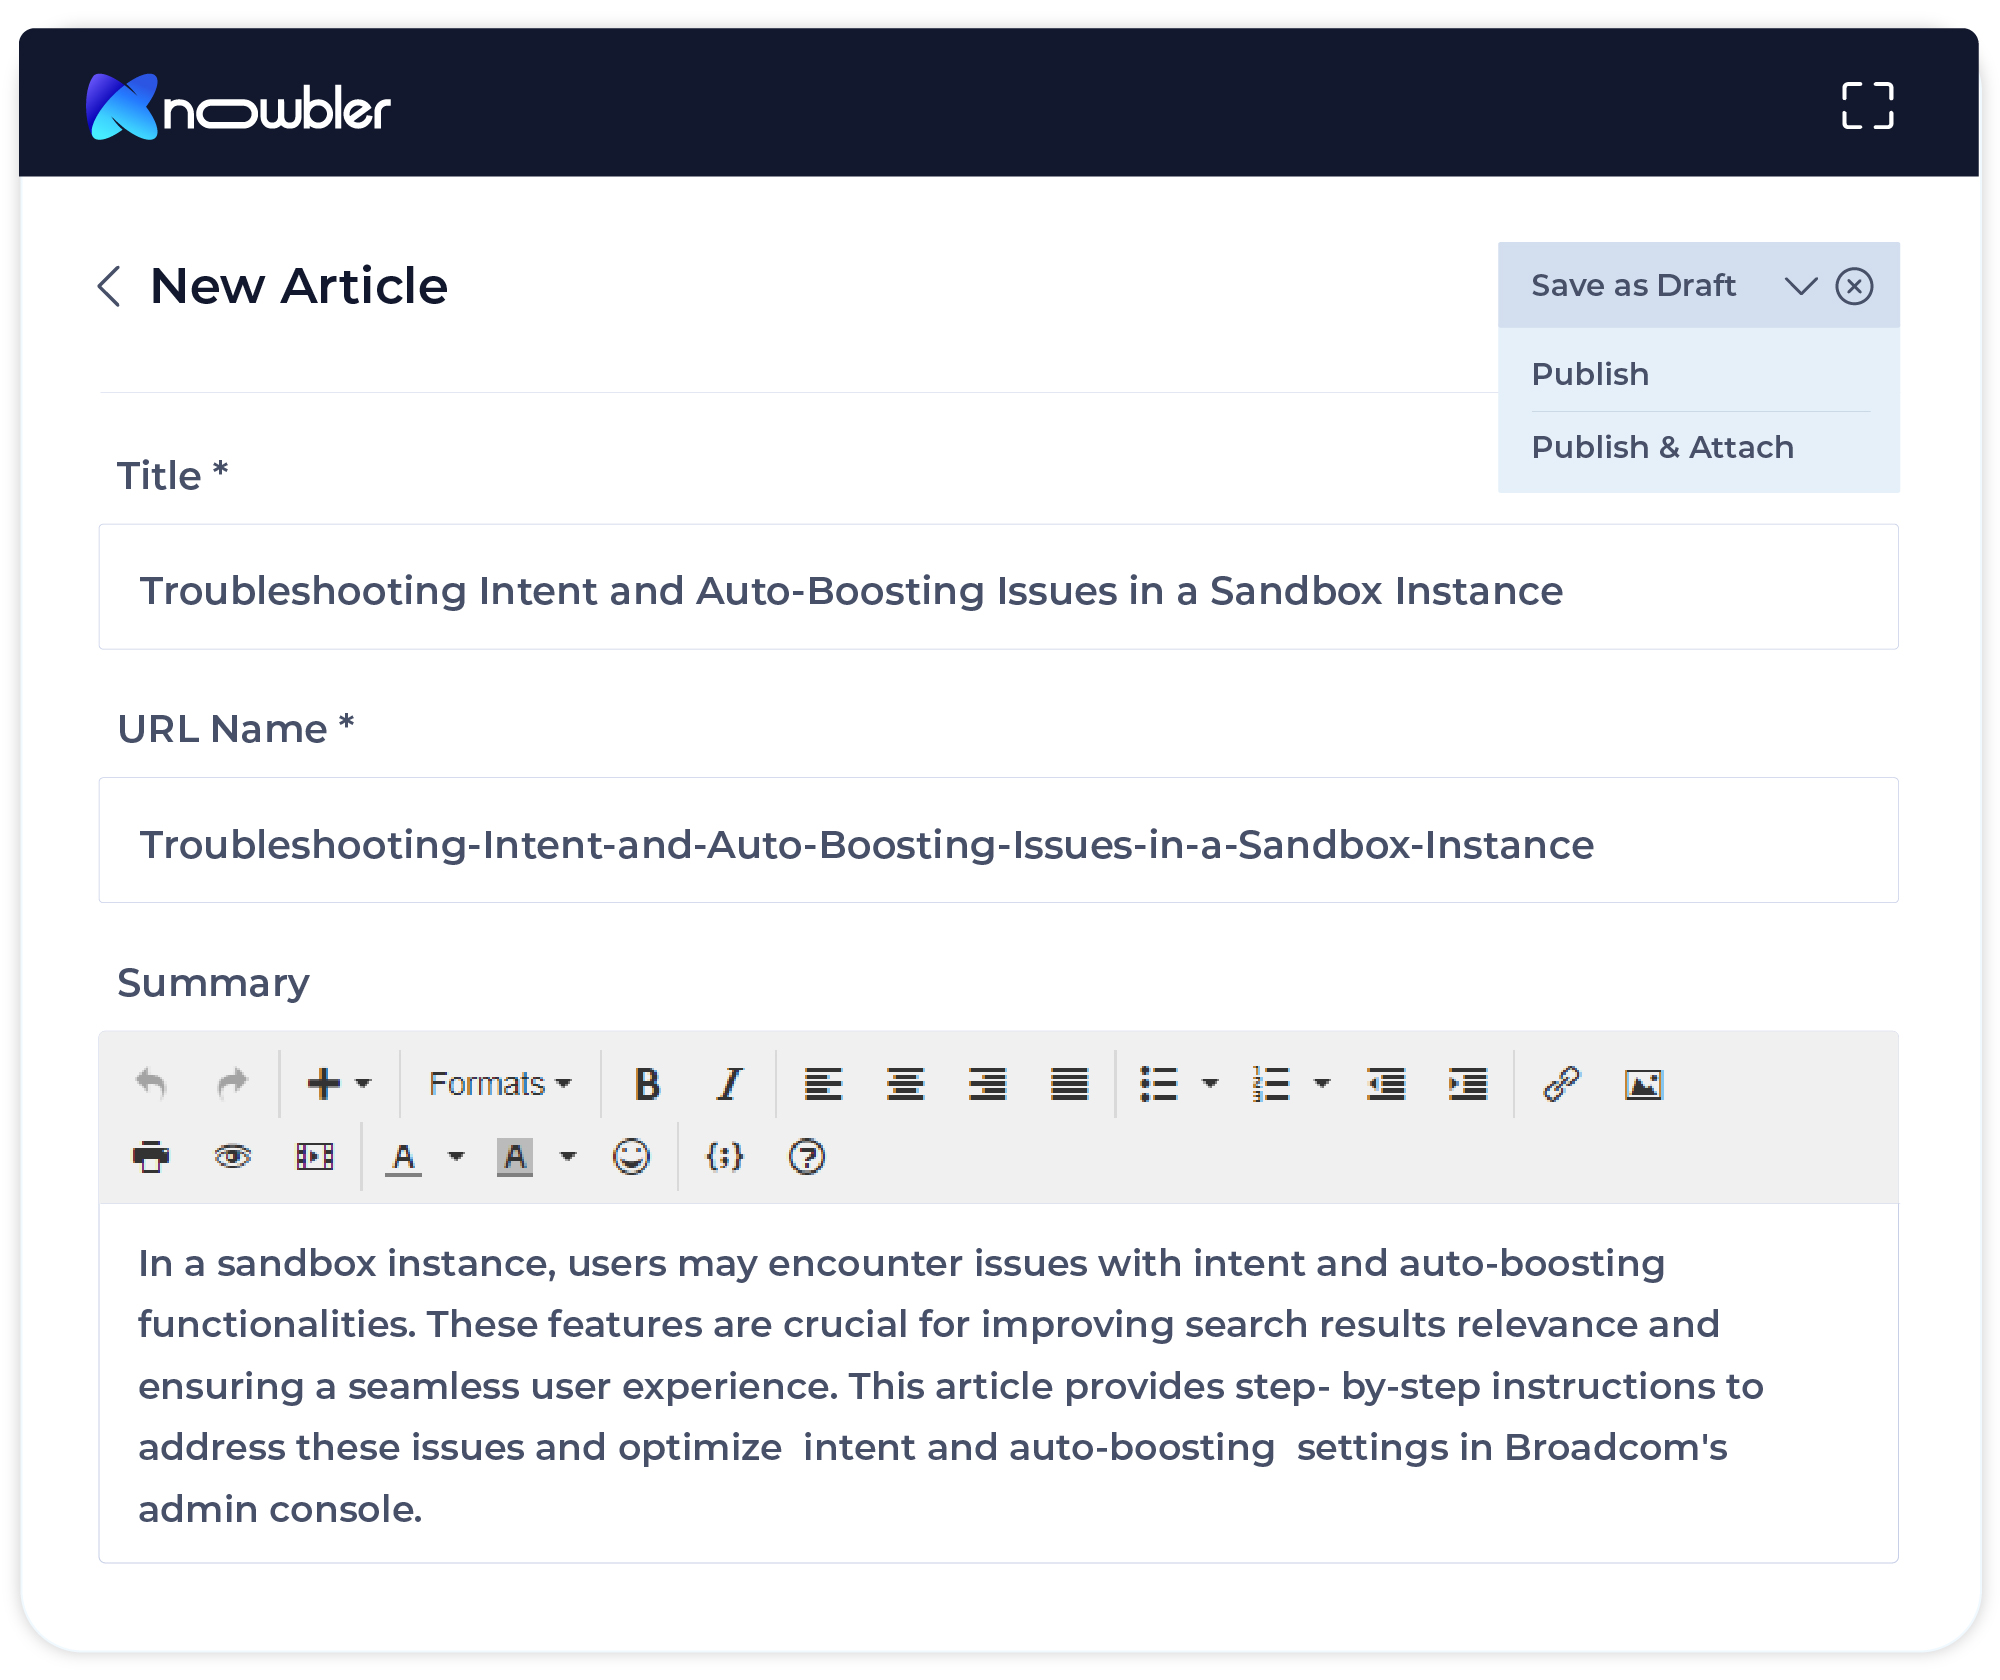Align text right
The height and width of the screenshot is (1680, 2000).
coord(987,1084)
